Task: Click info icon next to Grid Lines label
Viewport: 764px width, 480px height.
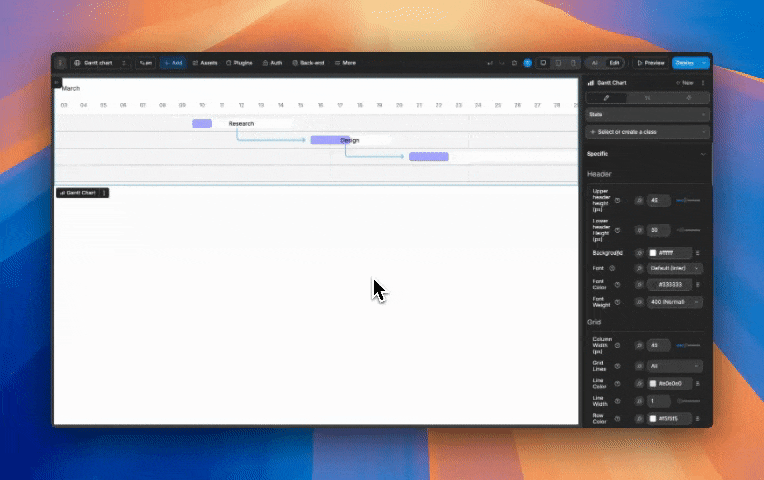Action: click(x=617, y=366)
